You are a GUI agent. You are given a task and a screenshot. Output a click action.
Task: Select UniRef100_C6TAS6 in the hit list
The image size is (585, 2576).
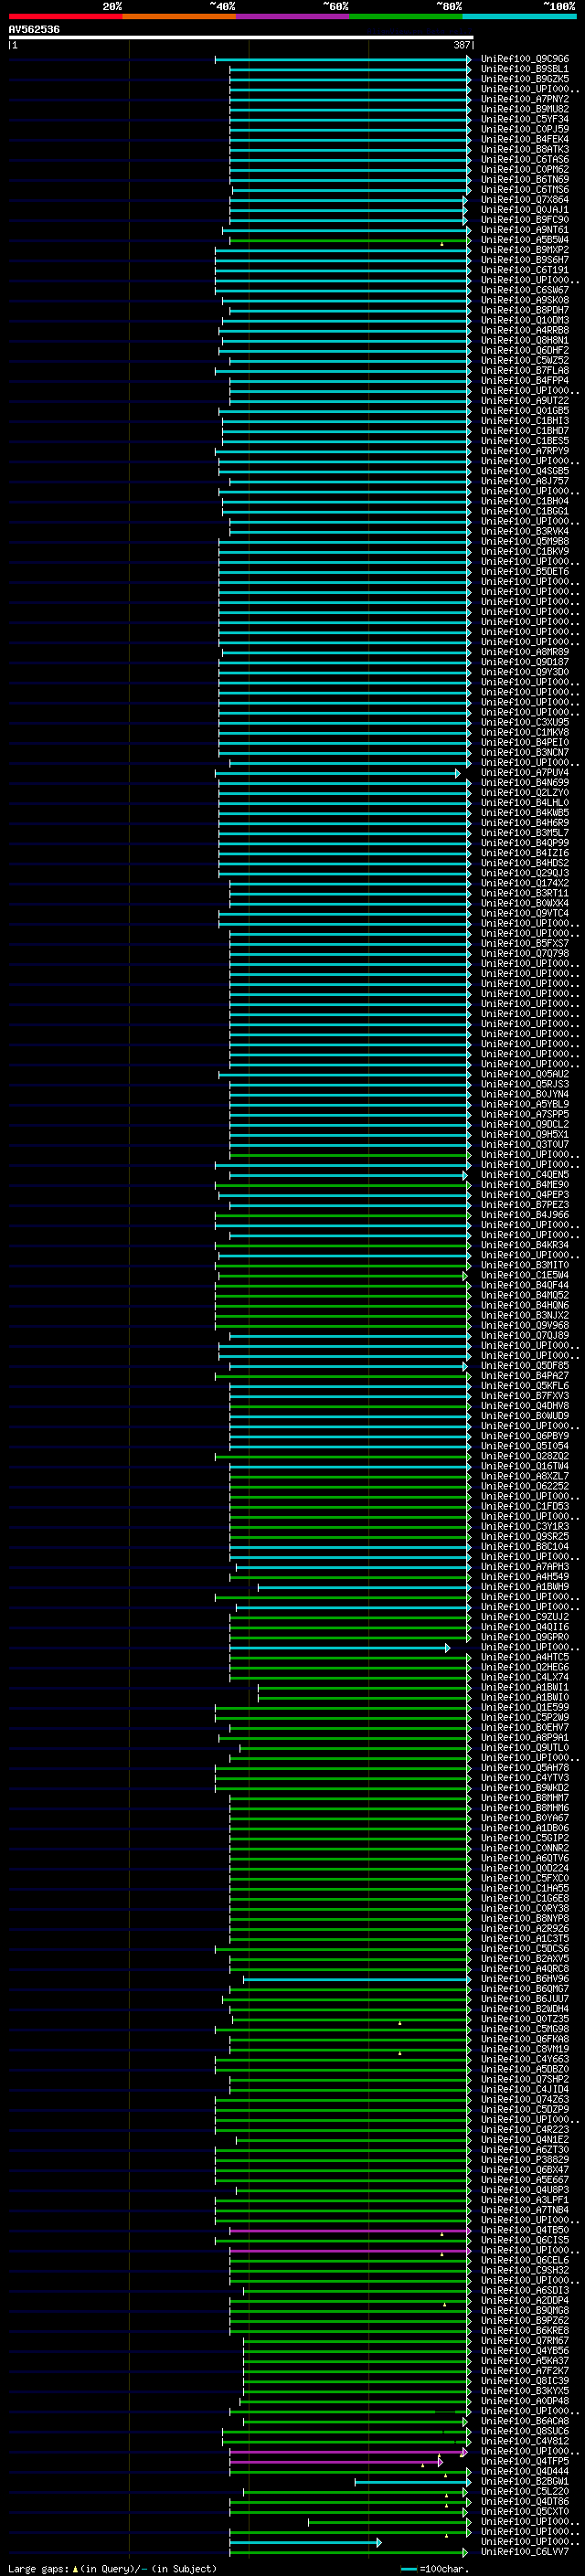click(525, 159)
